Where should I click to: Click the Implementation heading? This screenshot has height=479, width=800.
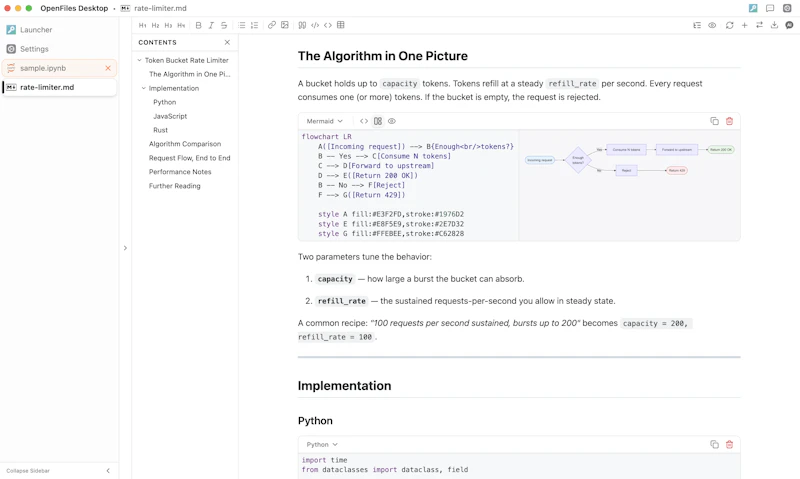[344, 386]
